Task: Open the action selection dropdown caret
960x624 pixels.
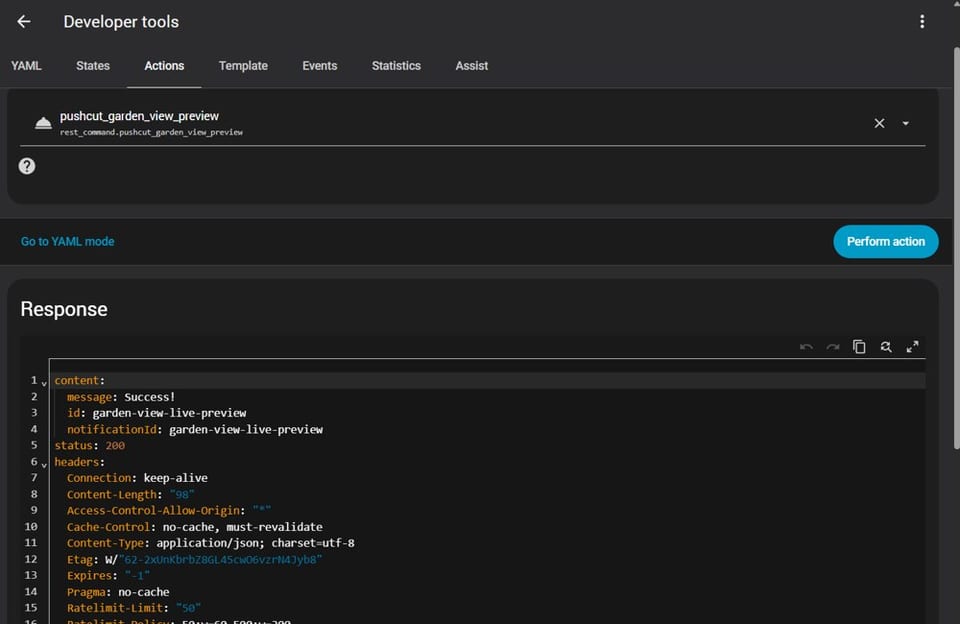Action: click(906, 122)
